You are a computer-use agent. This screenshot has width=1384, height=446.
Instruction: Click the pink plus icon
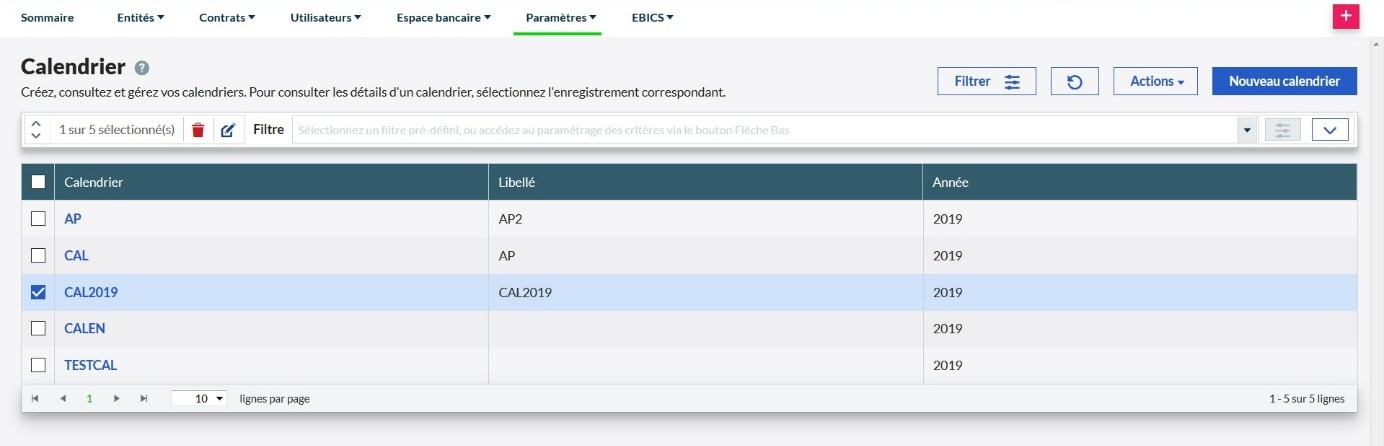pyautogui.click(x=1346, y=16)
